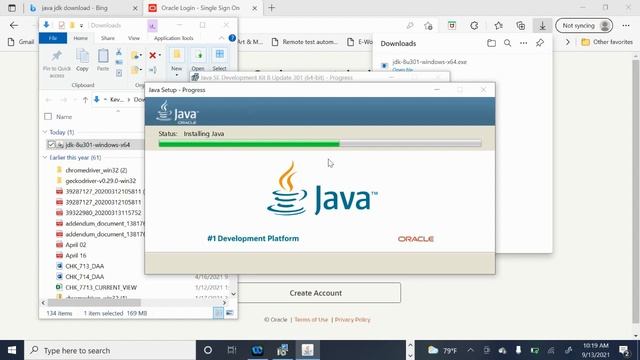The height and width of the screenshot is (360, 640).
Task: Click the red Delete icon in Explorer
Action: click(153, 55)
